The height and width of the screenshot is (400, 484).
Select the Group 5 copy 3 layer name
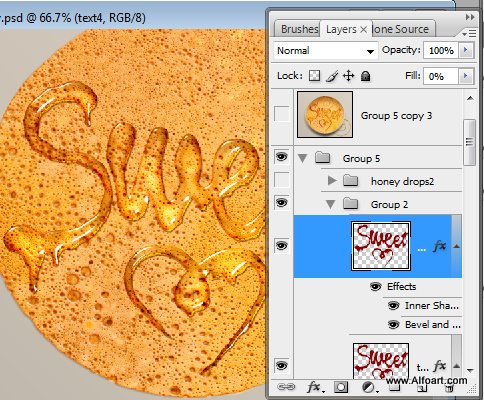click(x=396, y=116)
